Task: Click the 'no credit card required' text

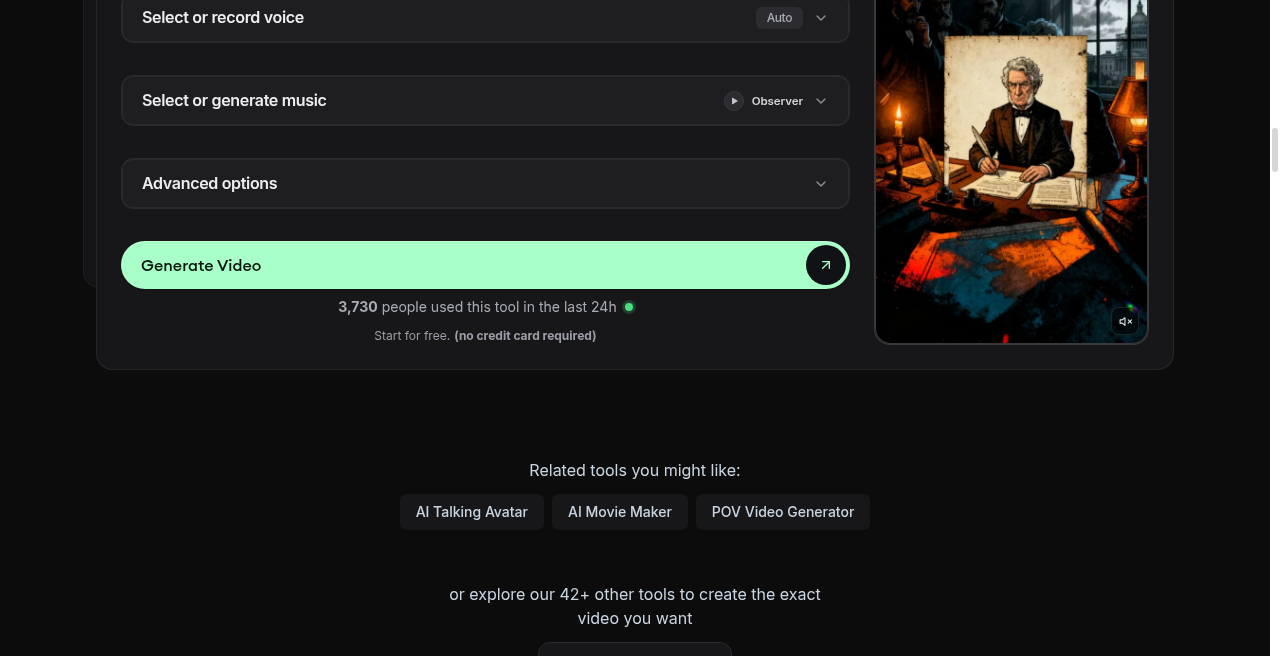Action: click(525, 336)
